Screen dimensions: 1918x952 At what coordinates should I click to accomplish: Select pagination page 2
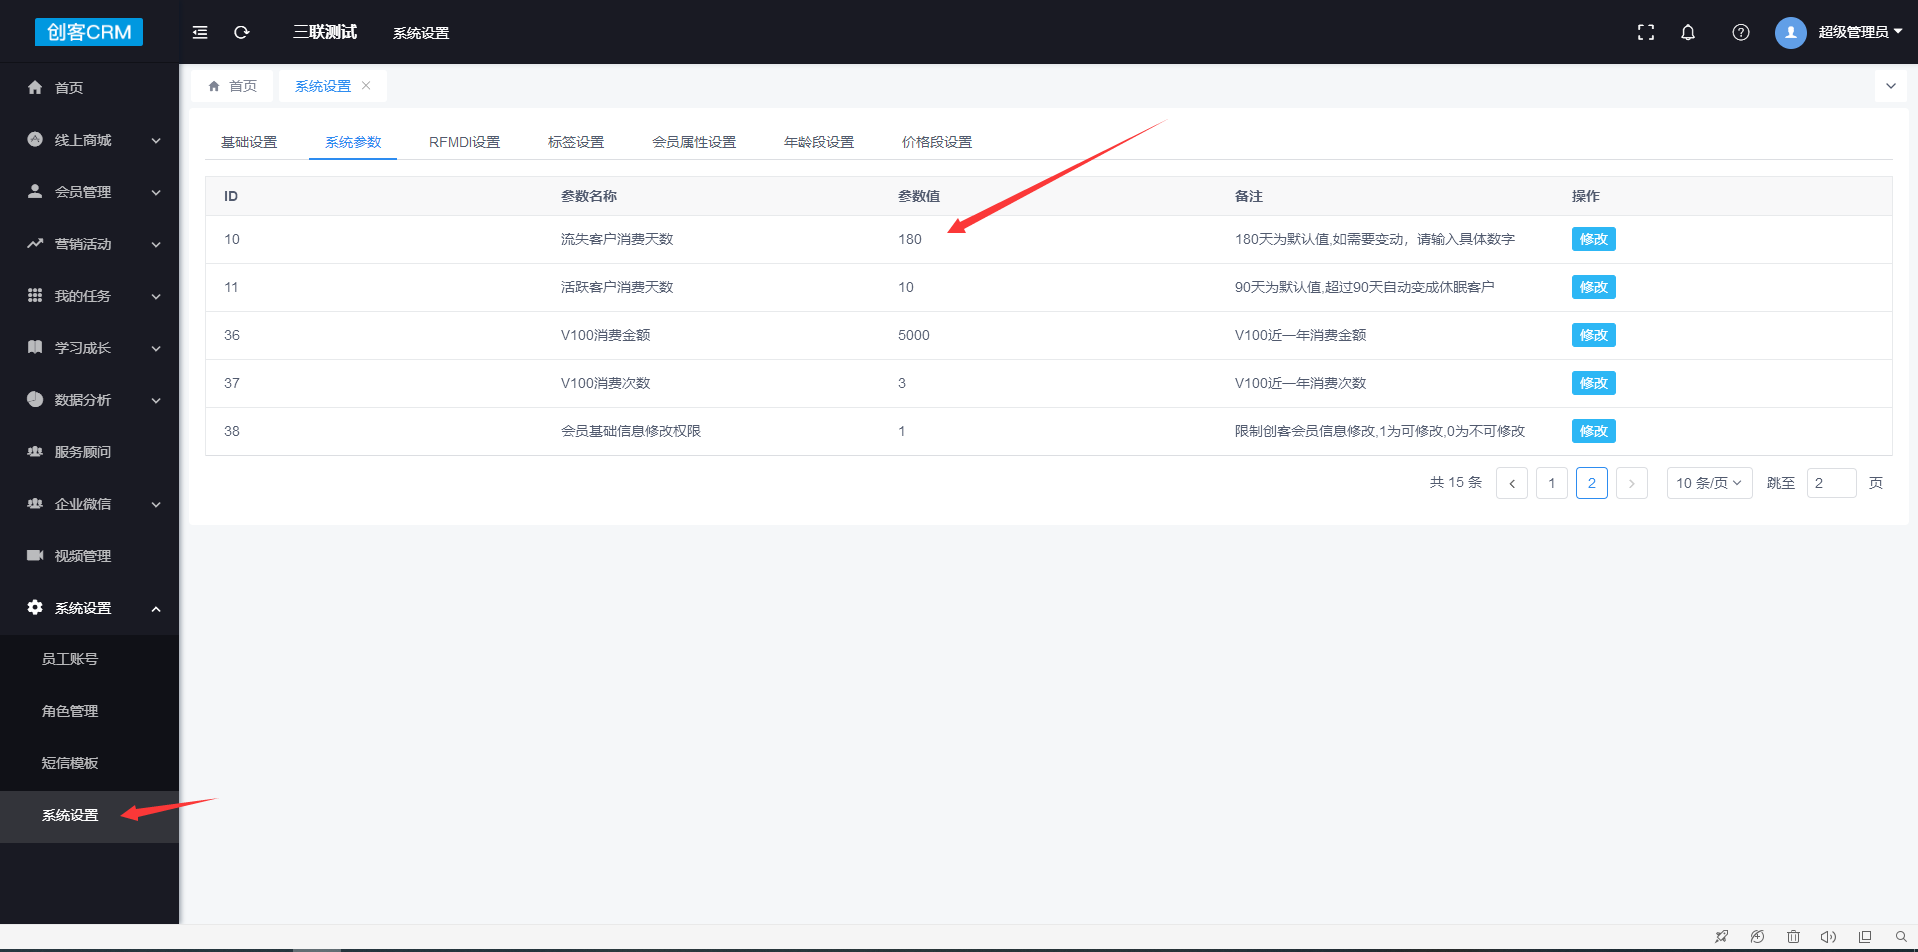point(1592,483)
